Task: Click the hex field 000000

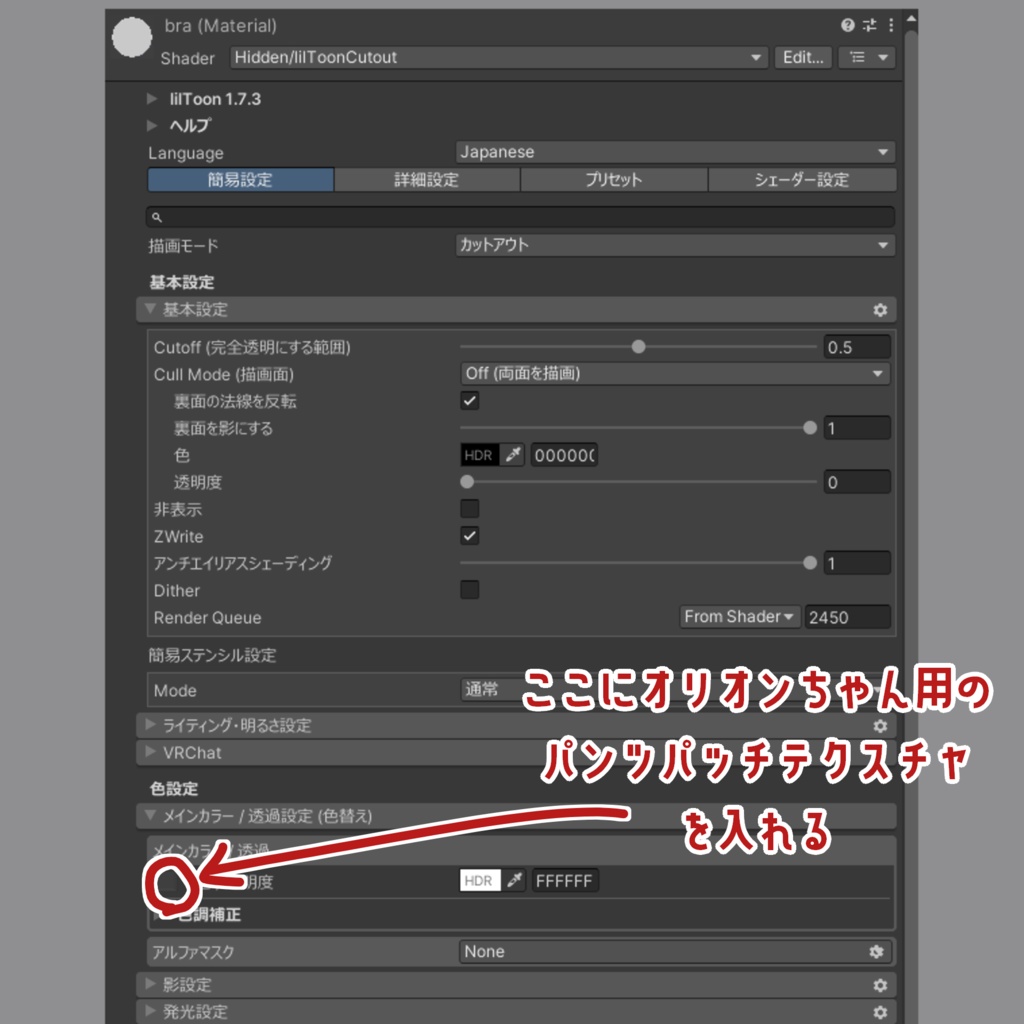Action: click(564, 455)
